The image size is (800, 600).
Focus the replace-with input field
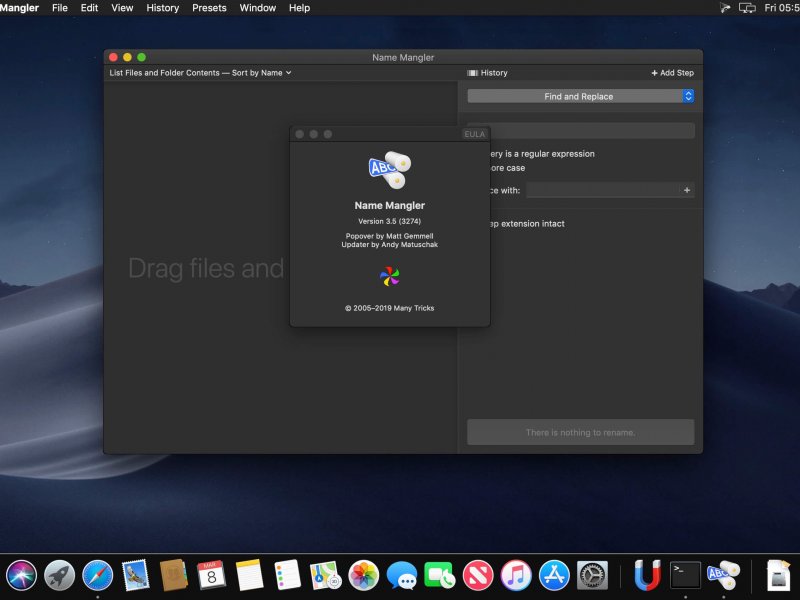point(603,190)
